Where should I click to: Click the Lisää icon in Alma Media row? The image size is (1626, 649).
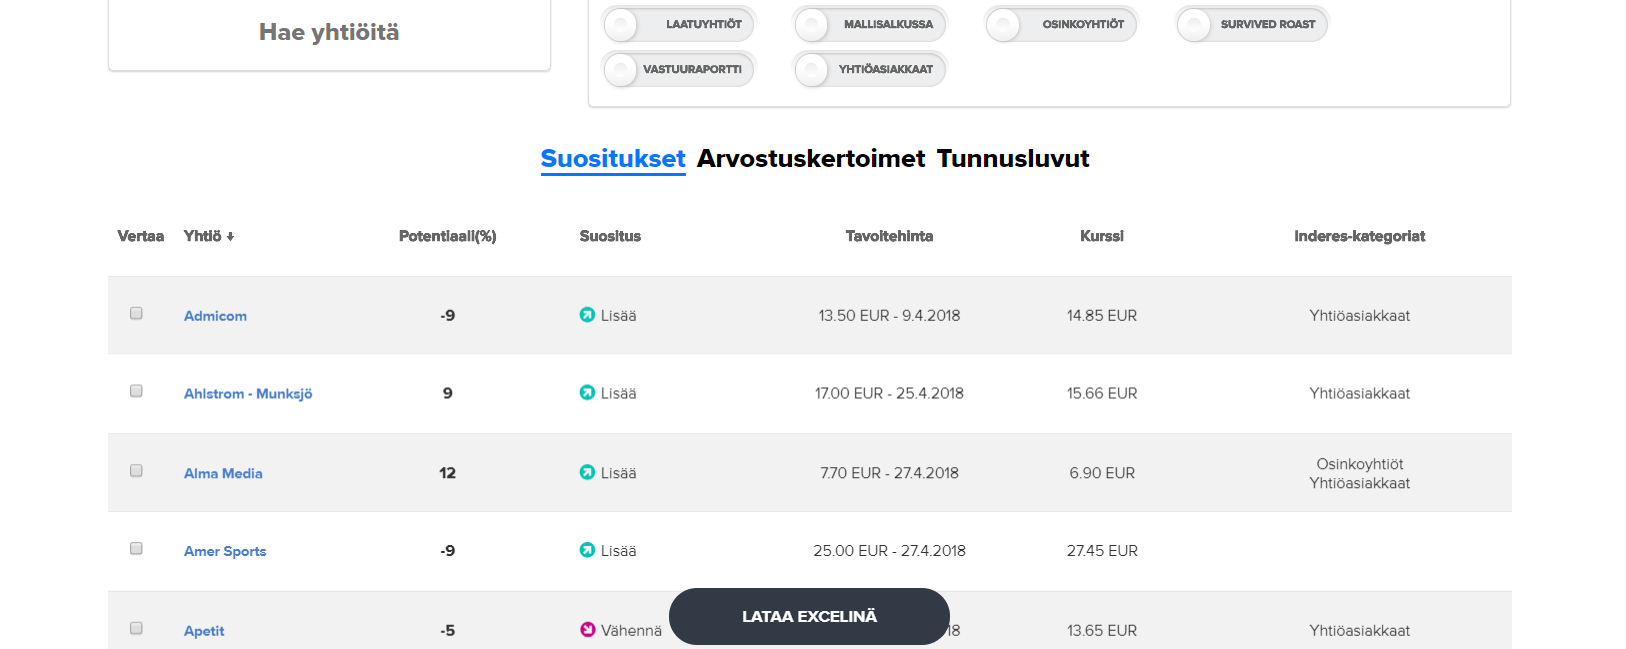[x=587, y=472]
